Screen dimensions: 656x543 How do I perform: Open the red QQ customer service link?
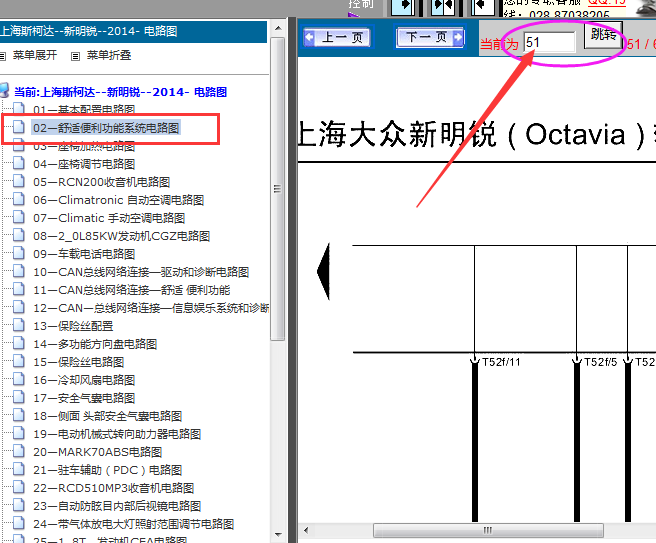(x=607, y=3)
